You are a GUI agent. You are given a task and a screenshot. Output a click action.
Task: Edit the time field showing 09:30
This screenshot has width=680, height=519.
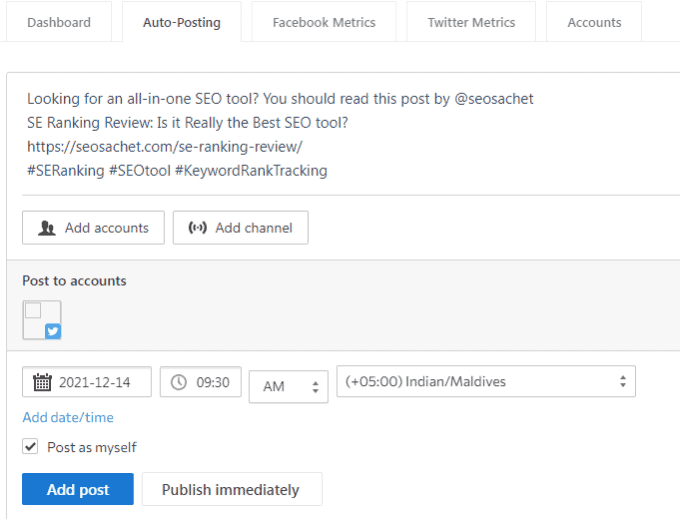[x=200, y=382]
